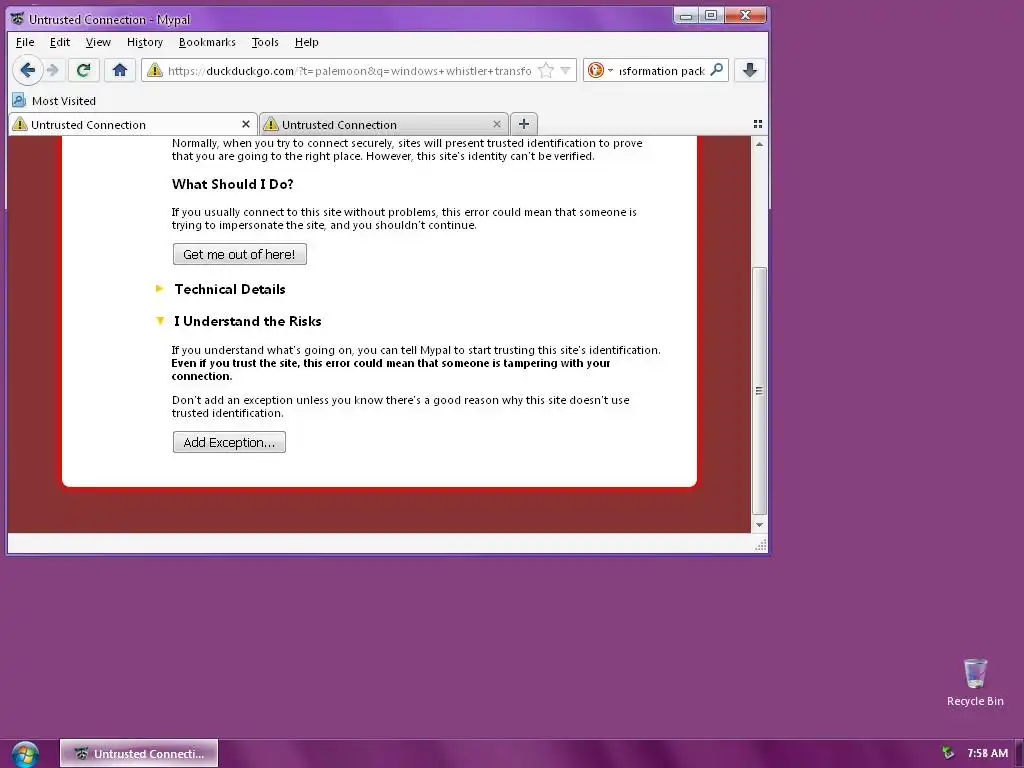Open the Edit menu

(x=59, y=42)
